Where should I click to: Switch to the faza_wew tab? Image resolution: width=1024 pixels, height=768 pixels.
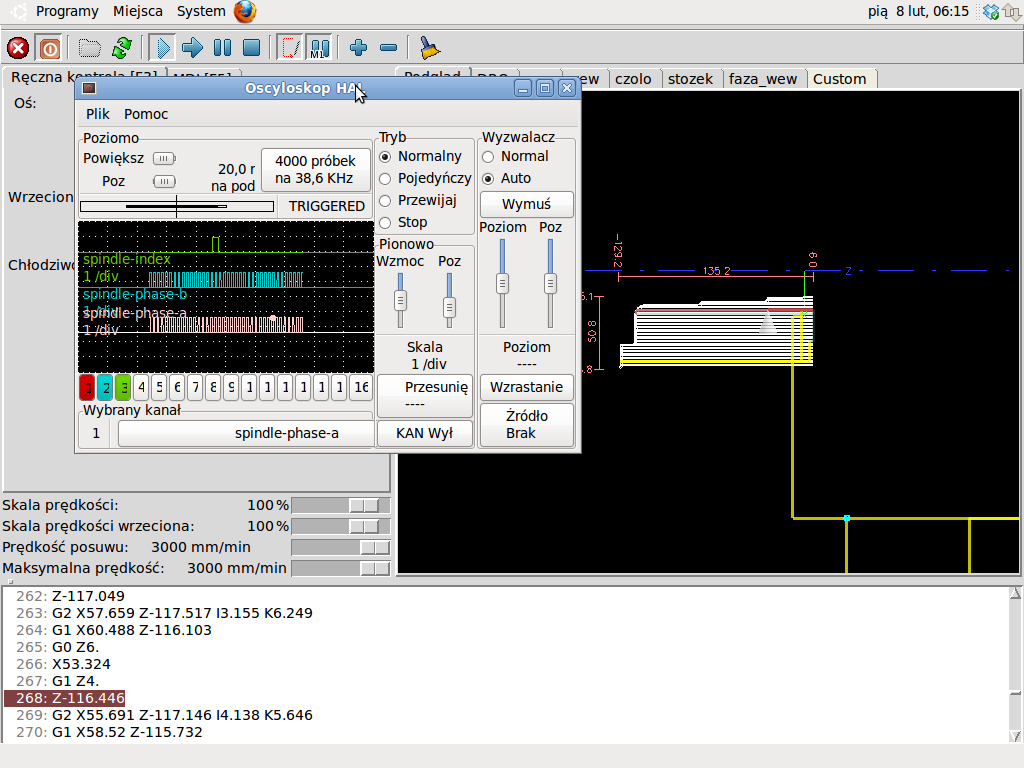[763, 79]
